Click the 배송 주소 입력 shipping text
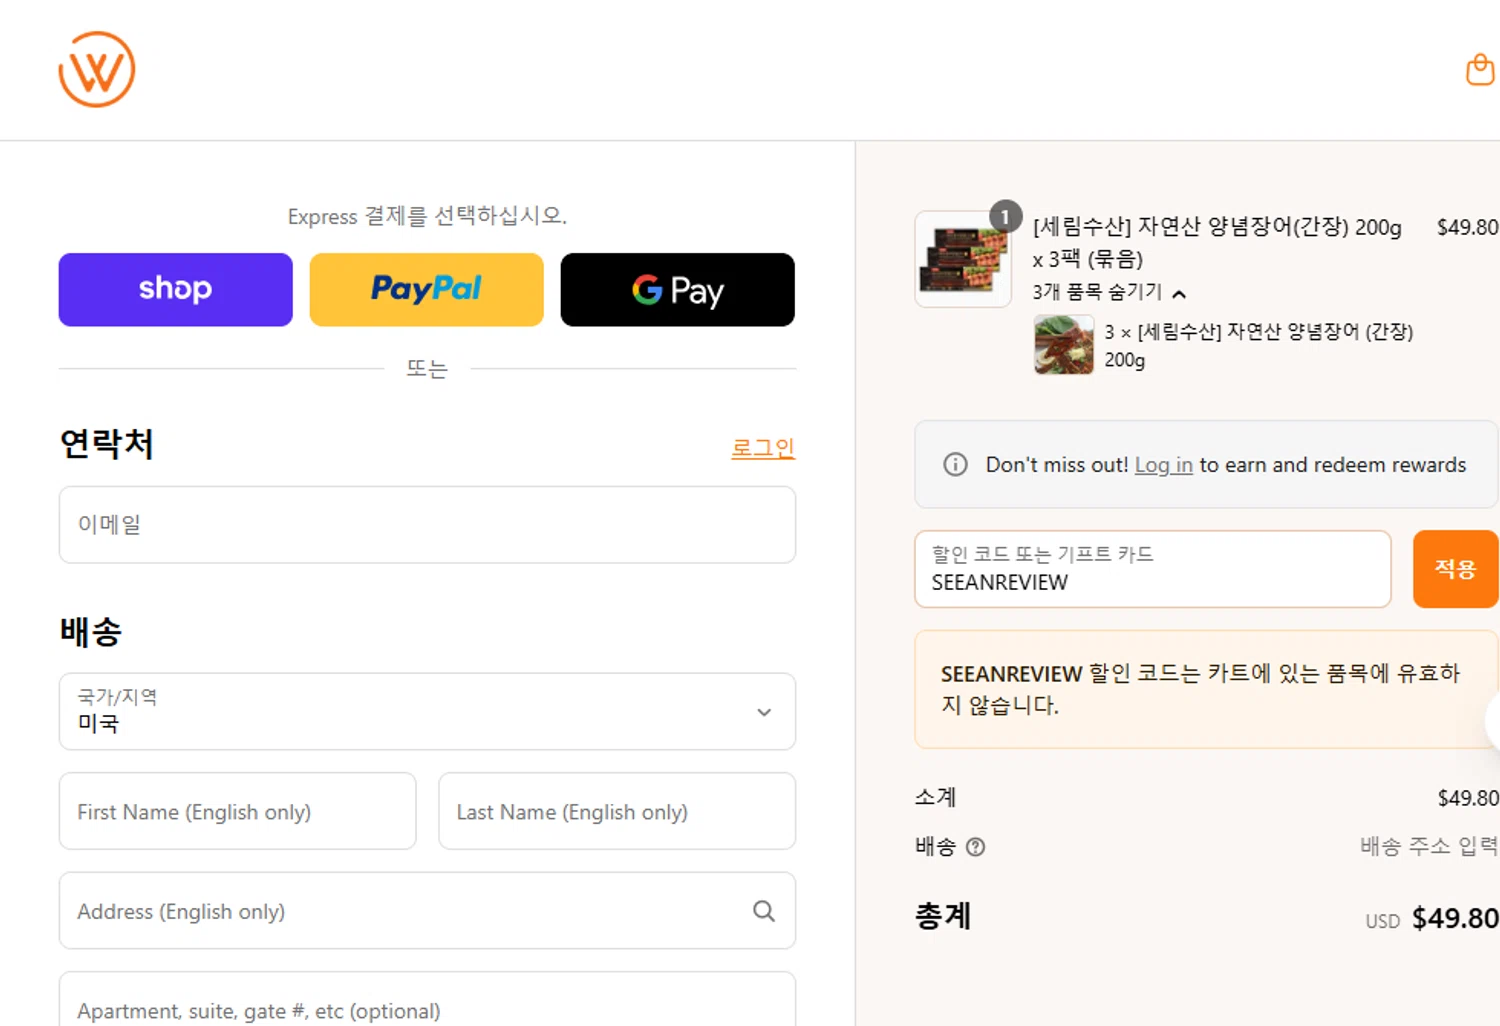This screenshot has width=1500, height=1026. pyautogui.click(x=1428, y=846)
